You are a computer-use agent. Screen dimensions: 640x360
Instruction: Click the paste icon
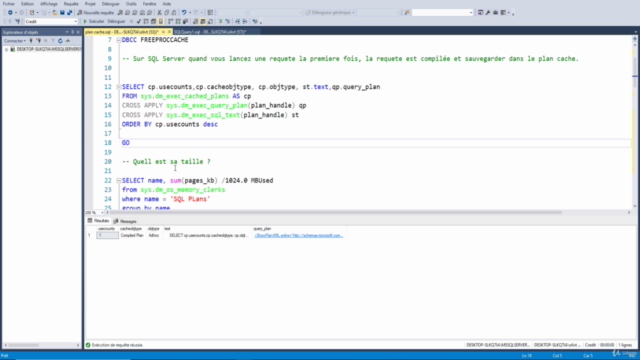click(174, 13)
